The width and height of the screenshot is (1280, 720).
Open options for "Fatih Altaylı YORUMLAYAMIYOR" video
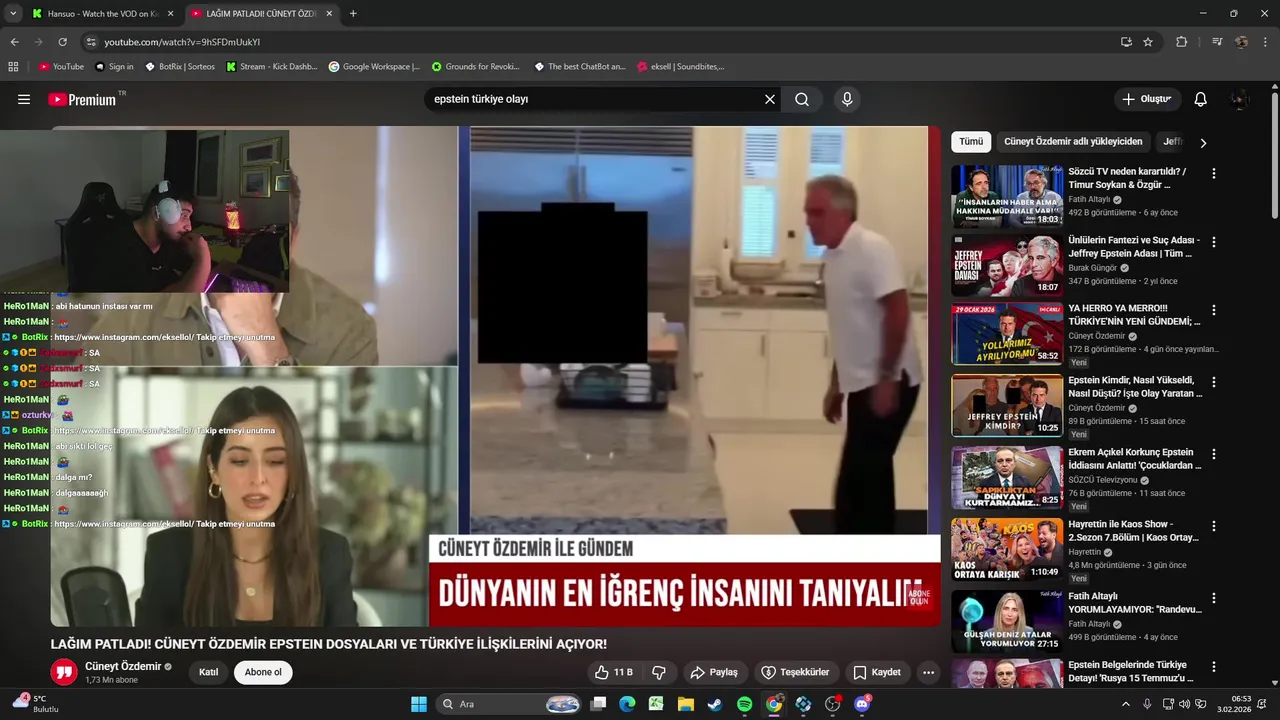[x=1214, y=598]
